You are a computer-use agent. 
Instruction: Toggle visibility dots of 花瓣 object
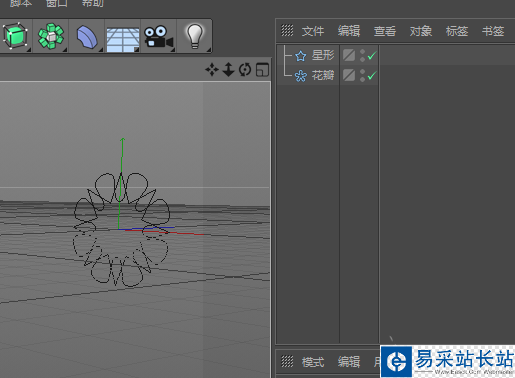[362, 75]
